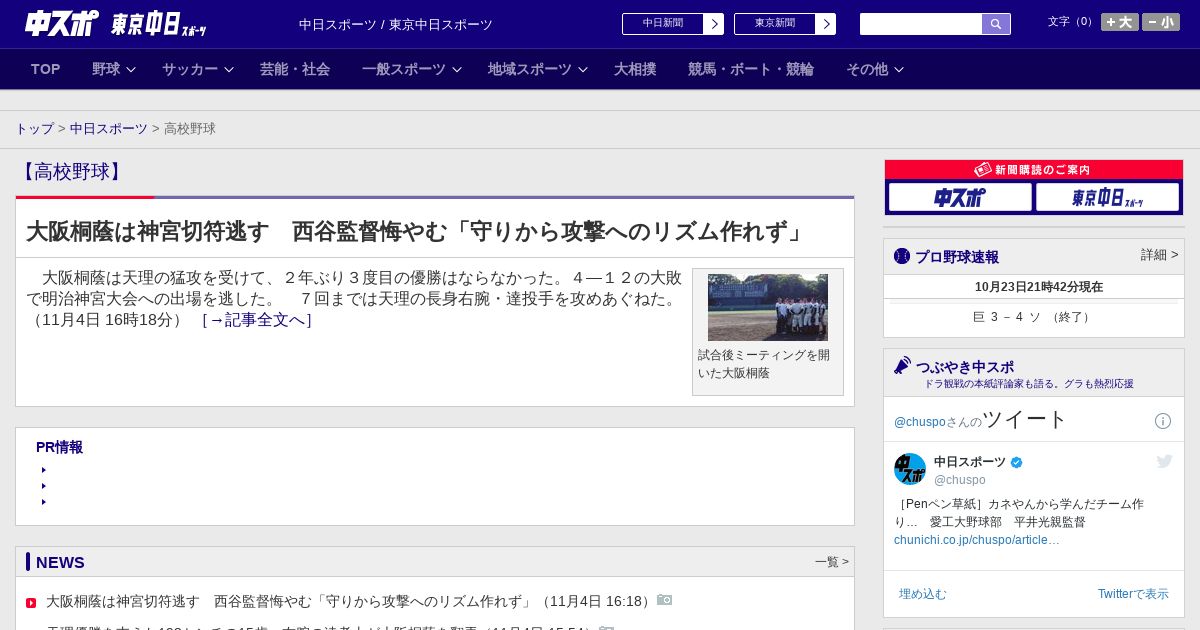This screenshot has height=630, width=1200.
Task: Open the @chuspo tweets heading link
Action: 981,420
